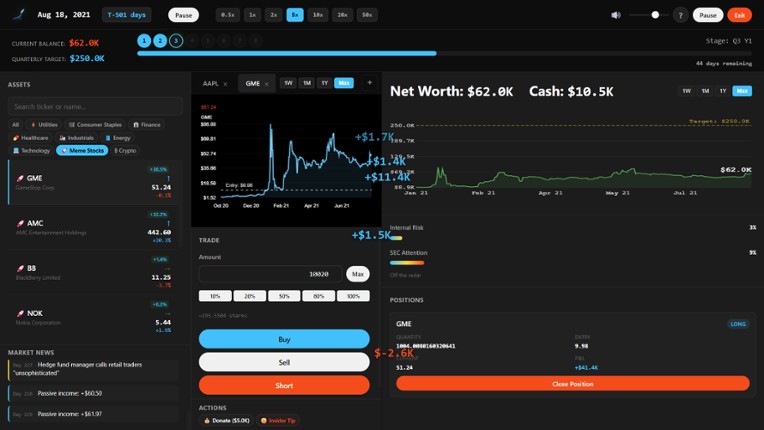Click the Close Position button for GME
This screenshot has width=764, height=430.
[572, 384]
